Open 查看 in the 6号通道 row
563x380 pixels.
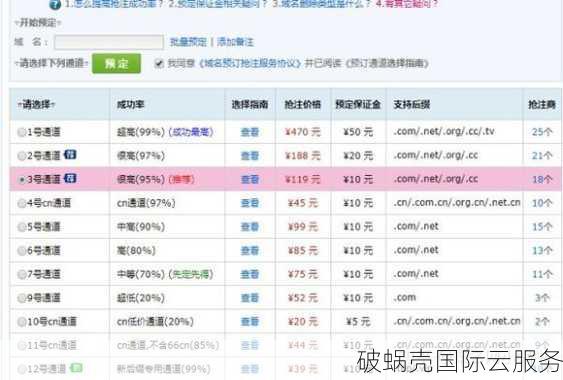tap(250, 251)
